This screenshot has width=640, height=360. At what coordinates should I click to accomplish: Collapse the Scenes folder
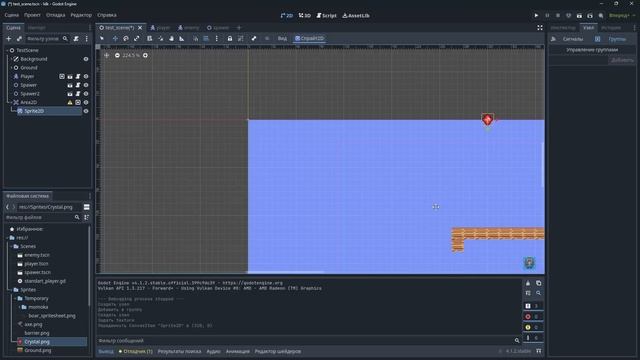pos(11,246)
